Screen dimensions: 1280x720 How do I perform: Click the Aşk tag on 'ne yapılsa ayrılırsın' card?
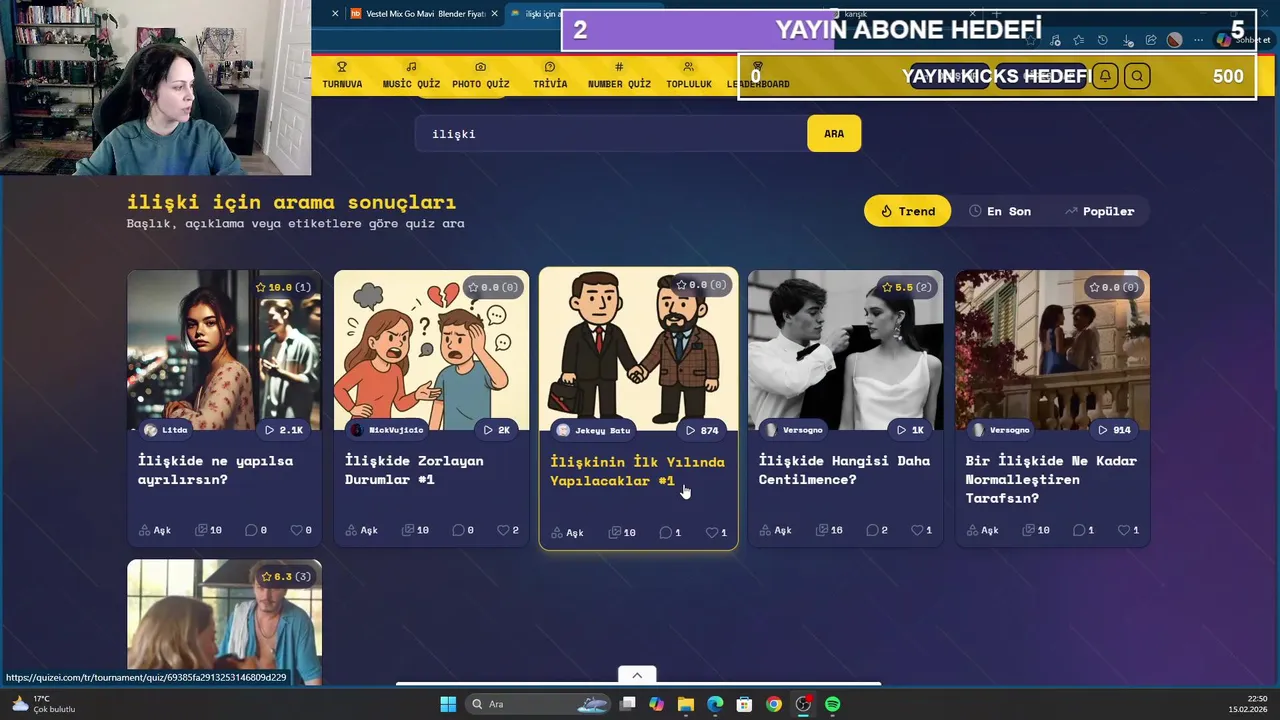(155, 530)
